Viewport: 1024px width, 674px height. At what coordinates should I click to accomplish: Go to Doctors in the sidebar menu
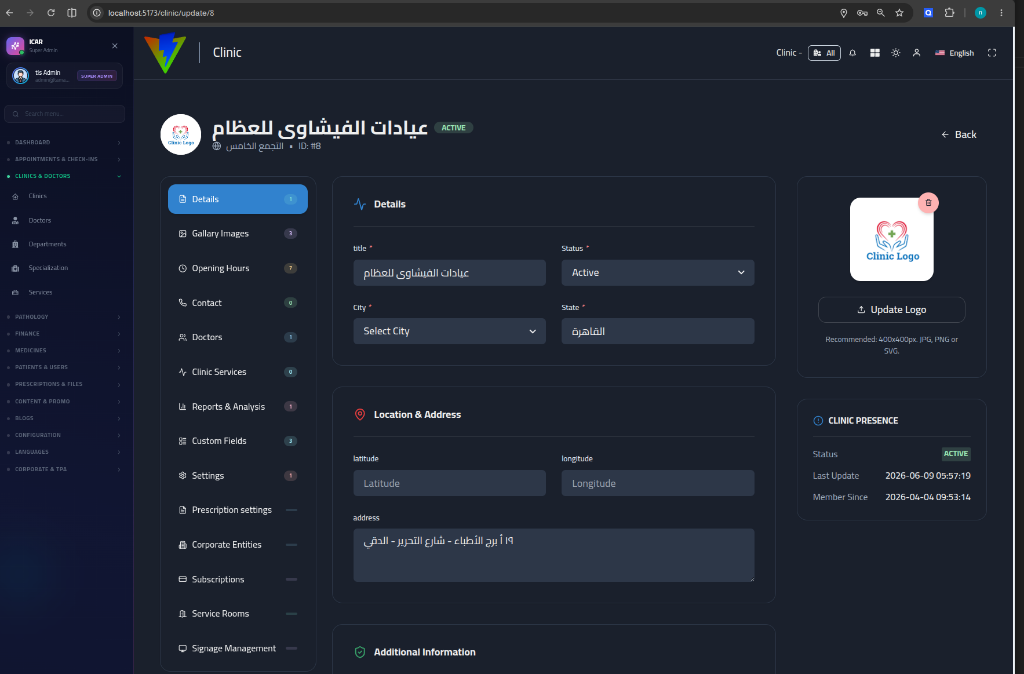click(x=39, y=221)
